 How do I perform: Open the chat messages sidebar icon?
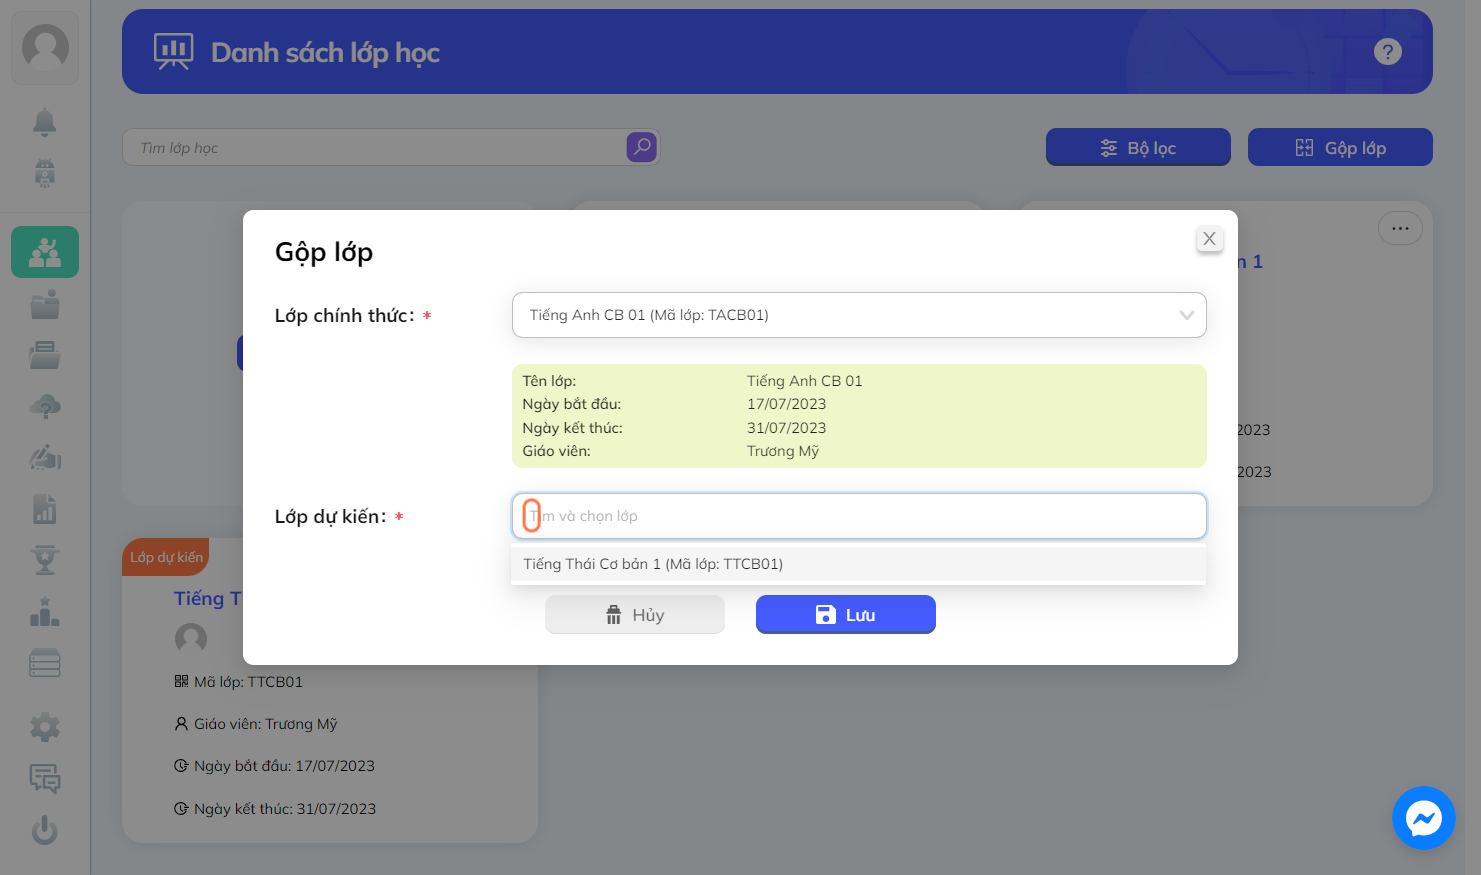tap(45, 778)
